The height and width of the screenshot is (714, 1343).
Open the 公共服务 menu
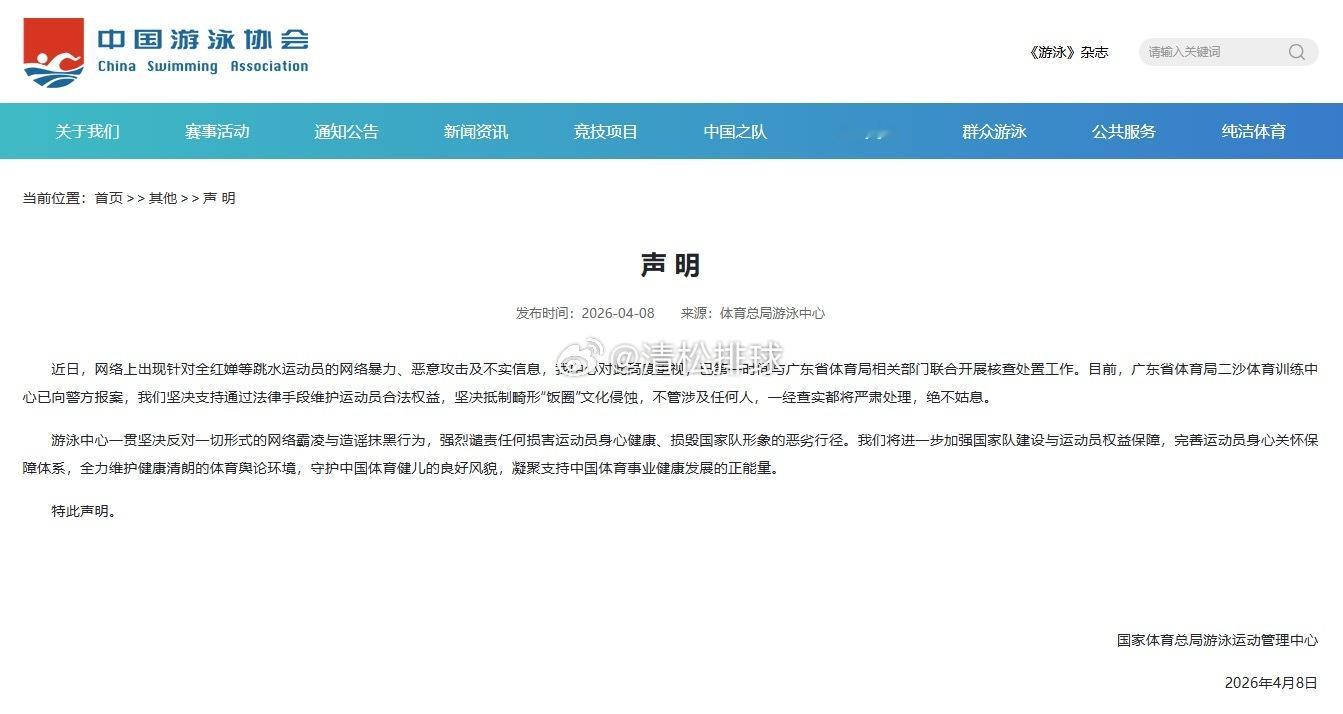(1123, 131)
